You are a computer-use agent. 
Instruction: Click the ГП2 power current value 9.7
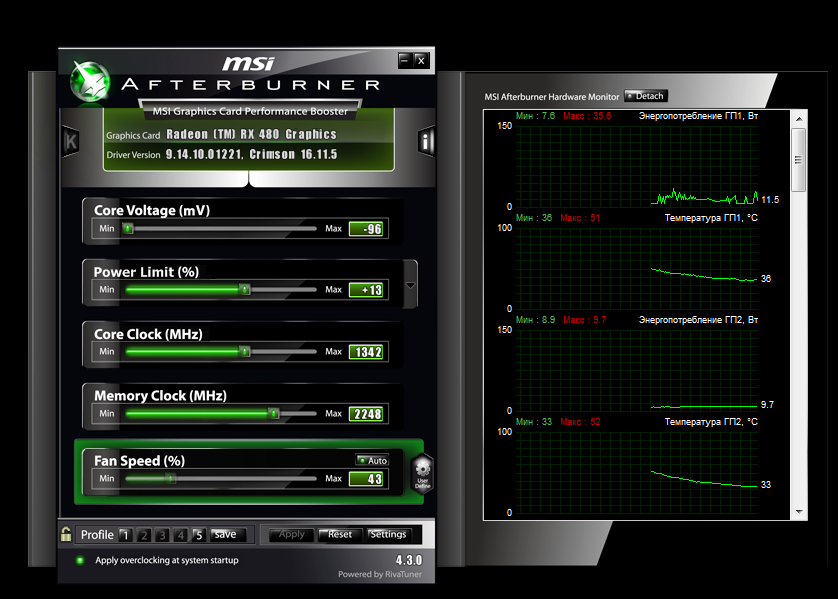767,405
